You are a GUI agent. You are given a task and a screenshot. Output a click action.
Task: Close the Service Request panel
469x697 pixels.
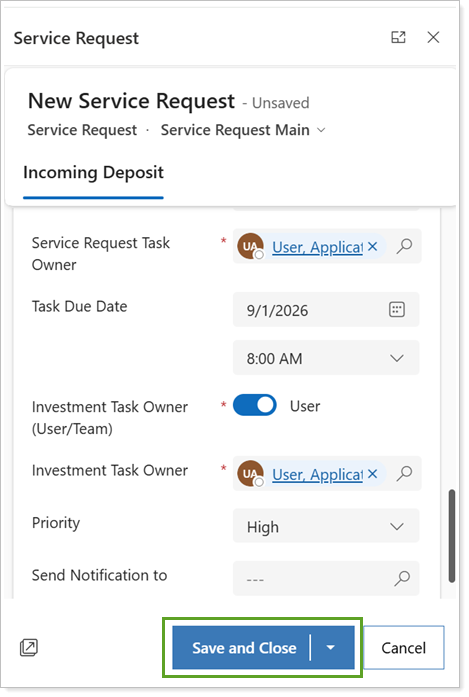[433, 37]
